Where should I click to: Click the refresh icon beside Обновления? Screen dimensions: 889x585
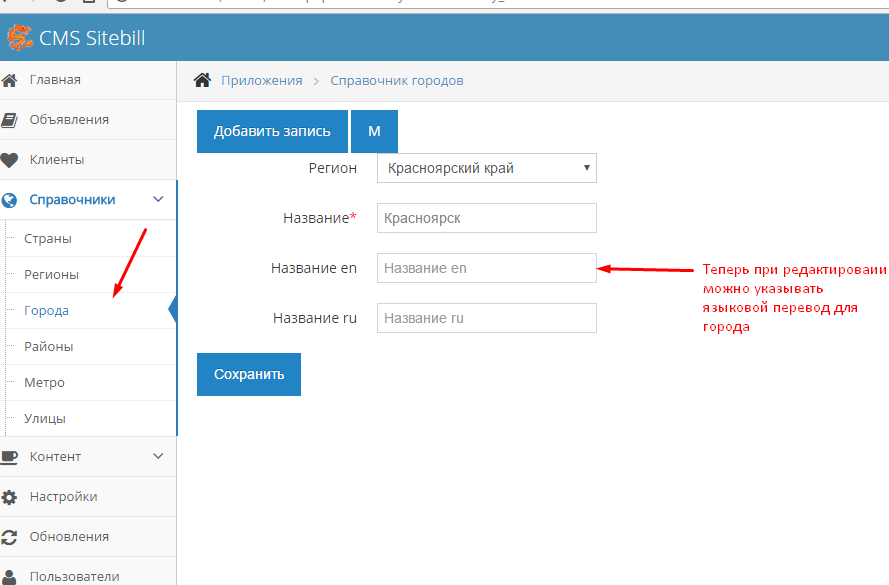[10, 537]
